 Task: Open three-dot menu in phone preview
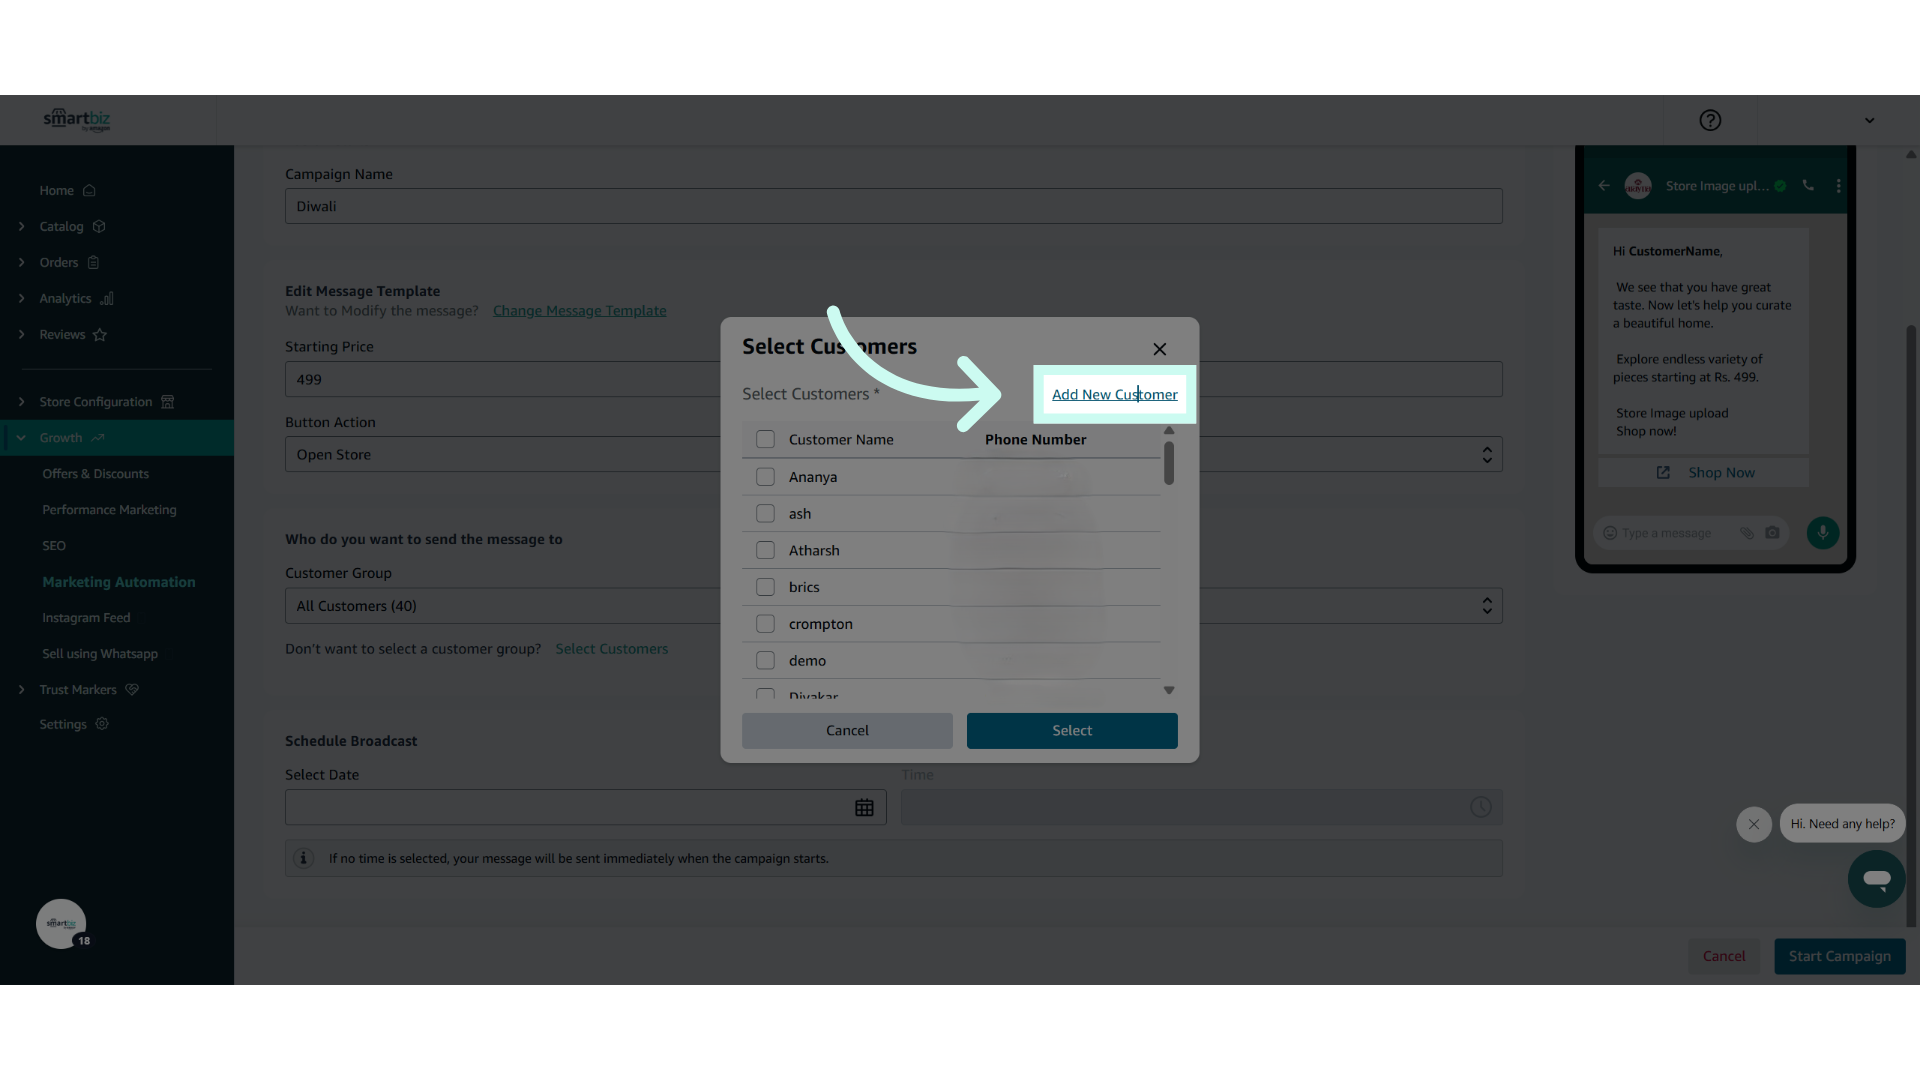click(x=1838, y=186)
